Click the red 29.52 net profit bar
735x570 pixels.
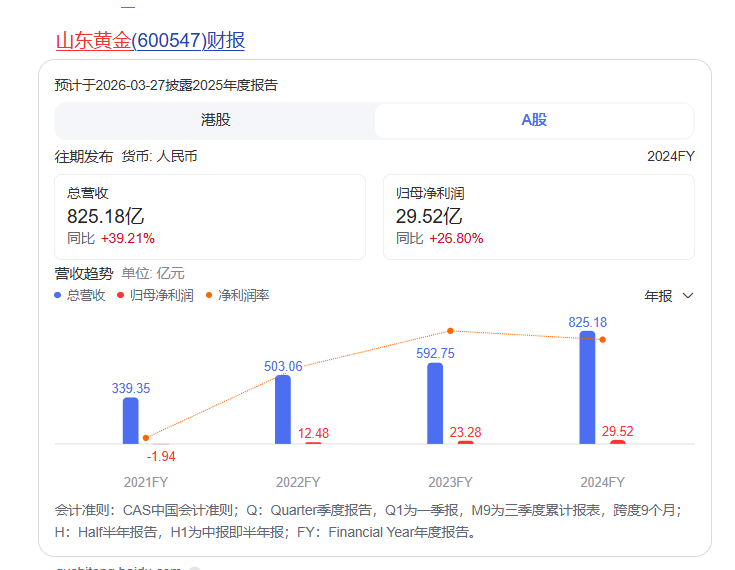tap(617, 442)
